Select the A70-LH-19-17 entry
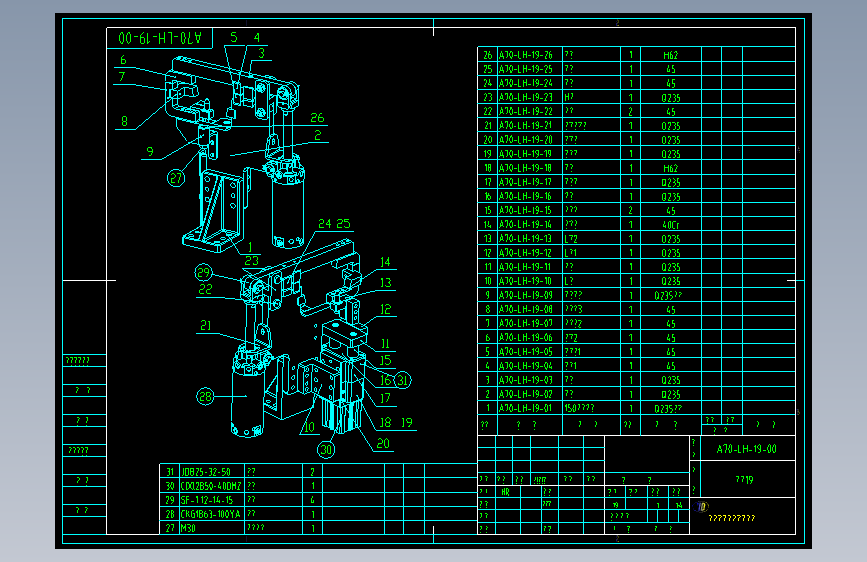 point(525,182)
